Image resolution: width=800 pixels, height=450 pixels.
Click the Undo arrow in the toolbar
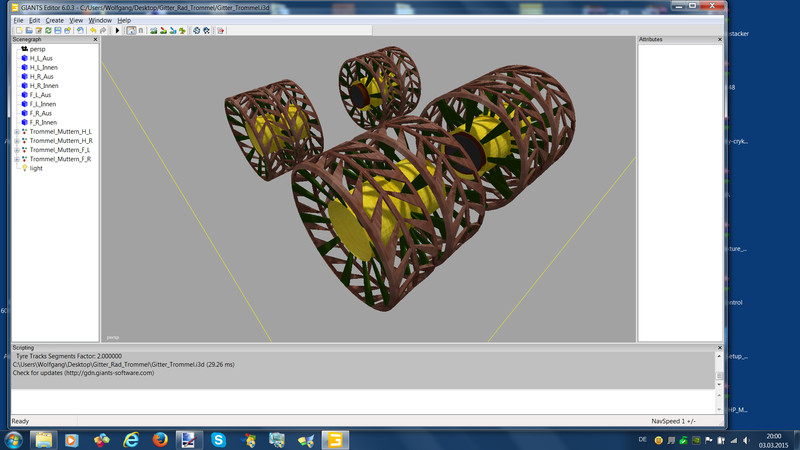click(x=92, y=31)
